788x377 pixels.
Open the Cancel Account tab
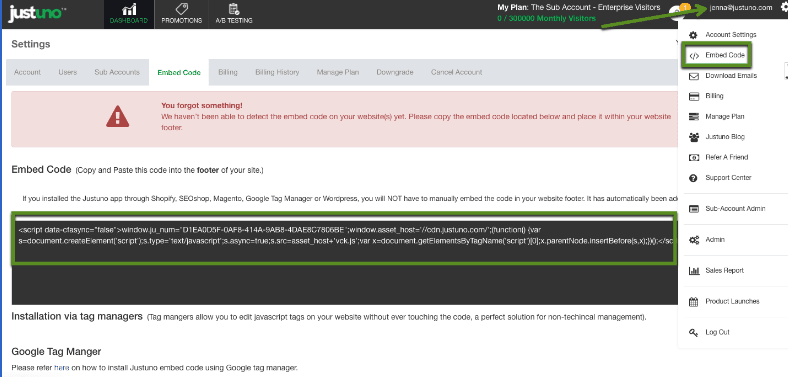[456, 72]
